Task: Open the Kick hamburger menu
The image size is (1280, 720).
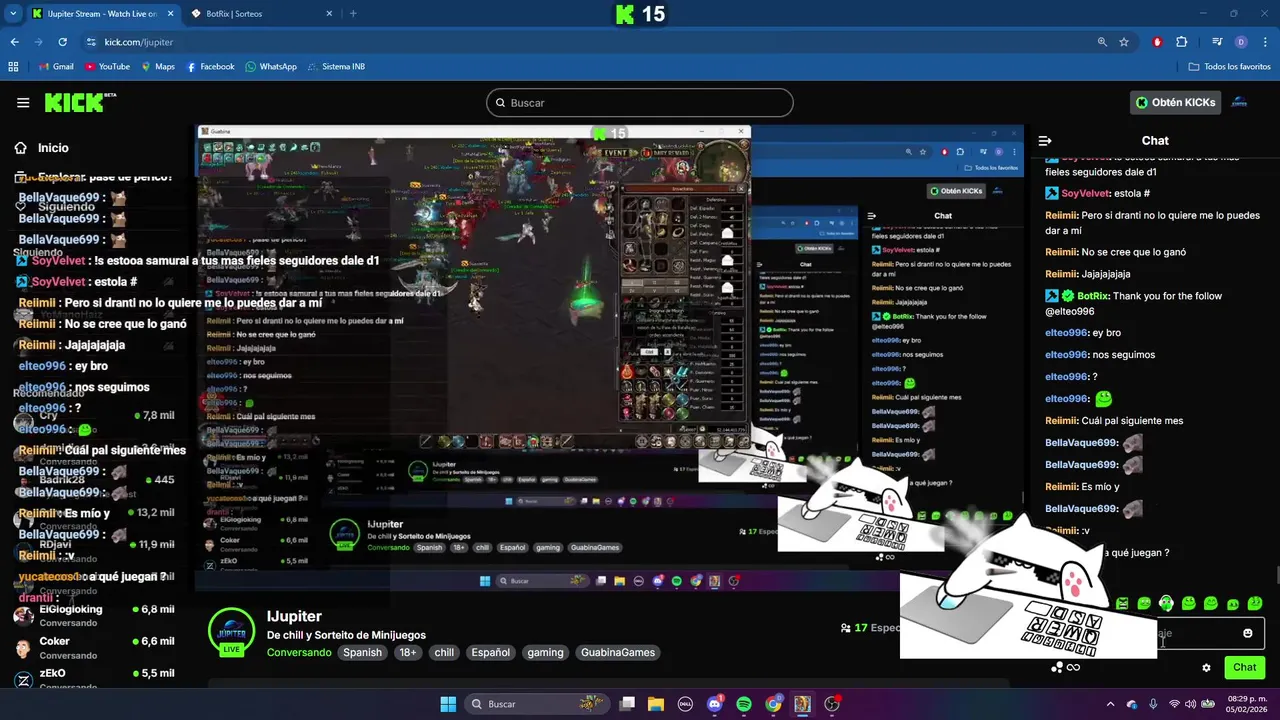Action: point(23,103)
